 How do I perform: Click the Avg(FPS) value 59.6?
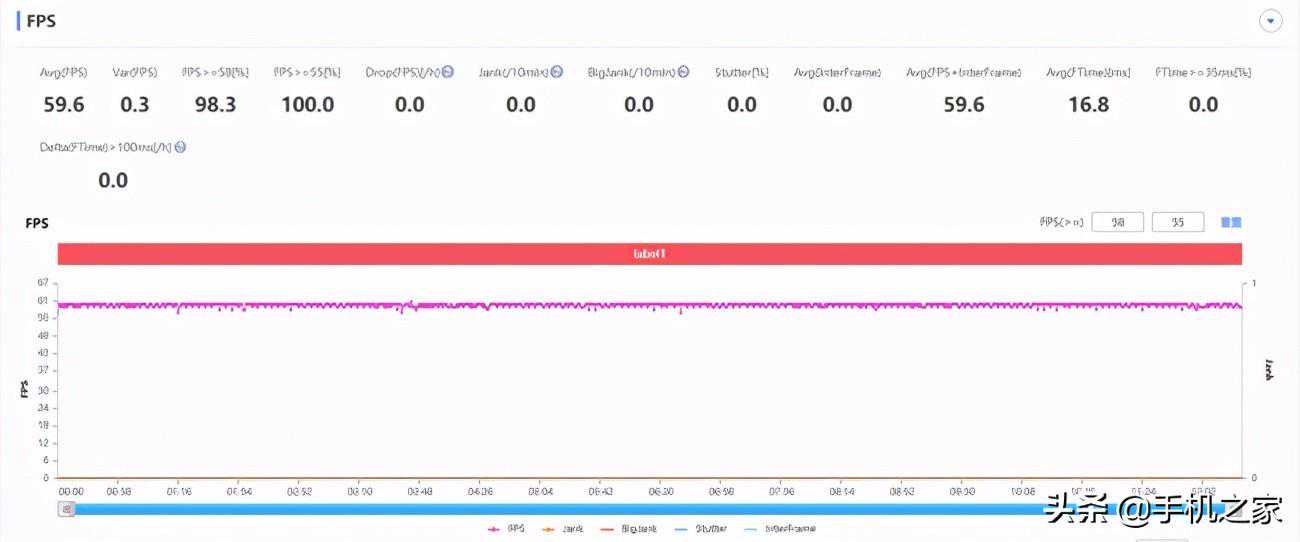point(64,104)
